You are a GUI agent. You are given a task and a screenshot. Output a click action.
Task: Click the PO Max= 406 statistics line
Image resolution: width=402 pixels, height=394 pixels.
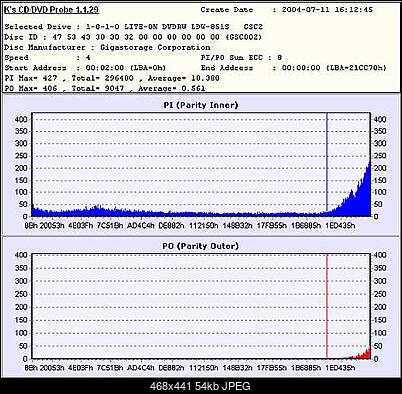coord(105,88)
